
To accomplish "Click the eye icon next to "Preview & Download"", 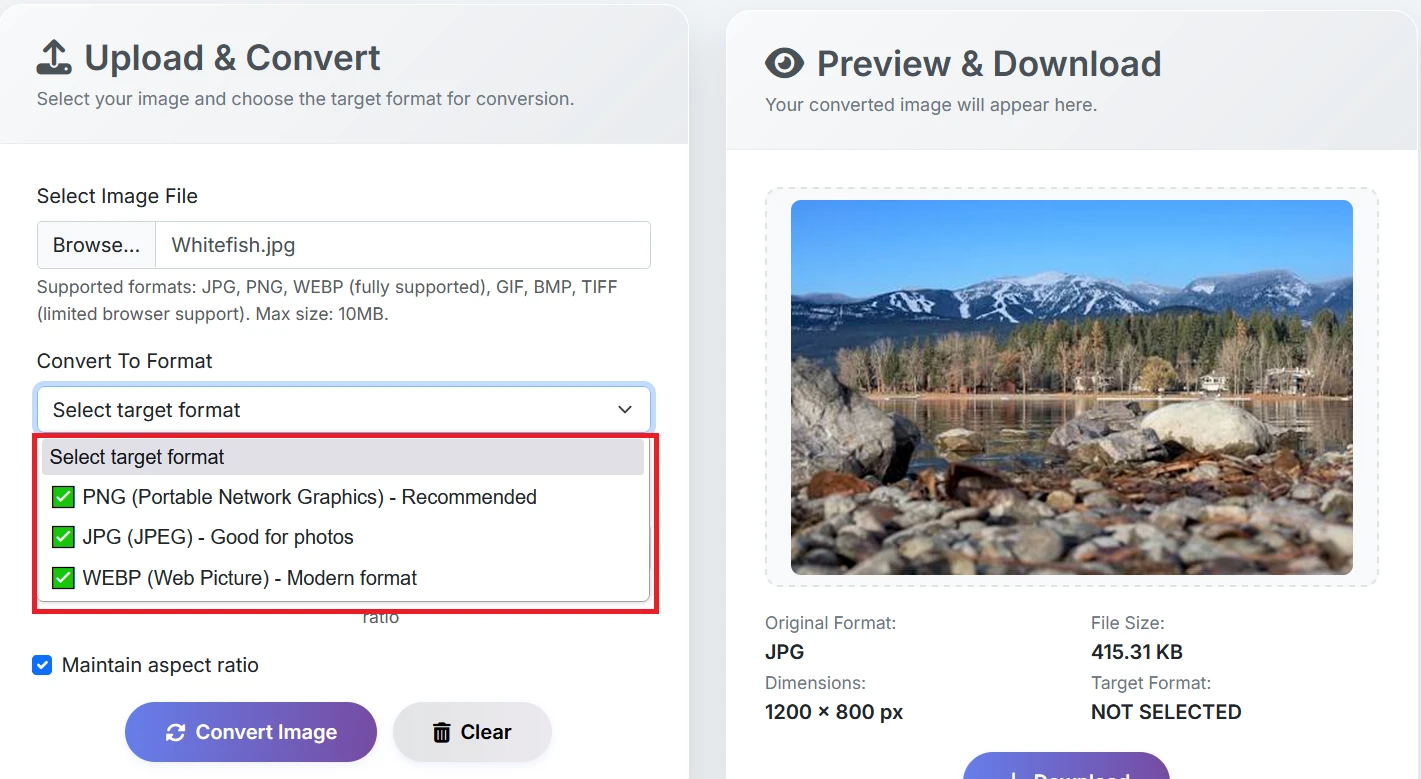I will [783, 63].
